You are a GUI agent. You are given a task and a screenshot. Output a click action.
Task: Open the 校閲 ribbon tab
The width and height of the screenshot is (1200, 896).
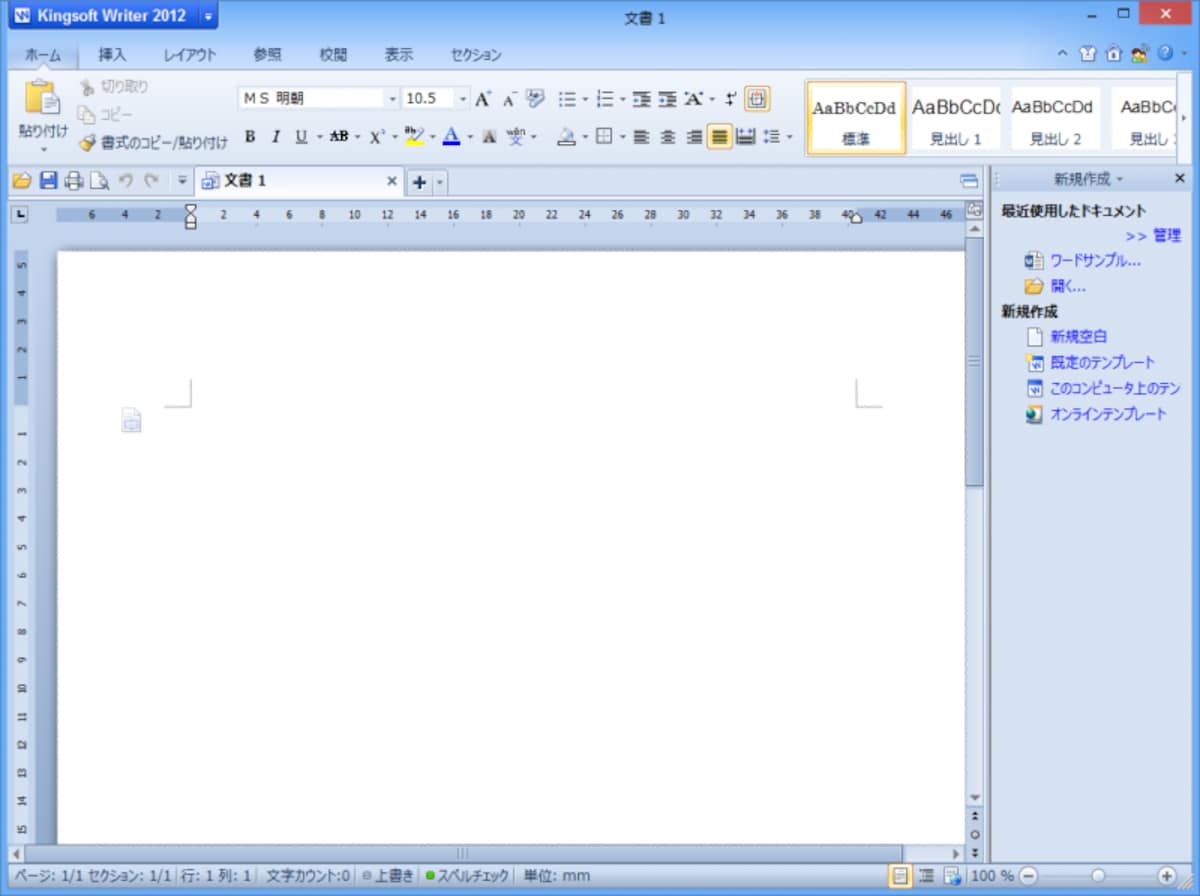(x=333, y=55)
